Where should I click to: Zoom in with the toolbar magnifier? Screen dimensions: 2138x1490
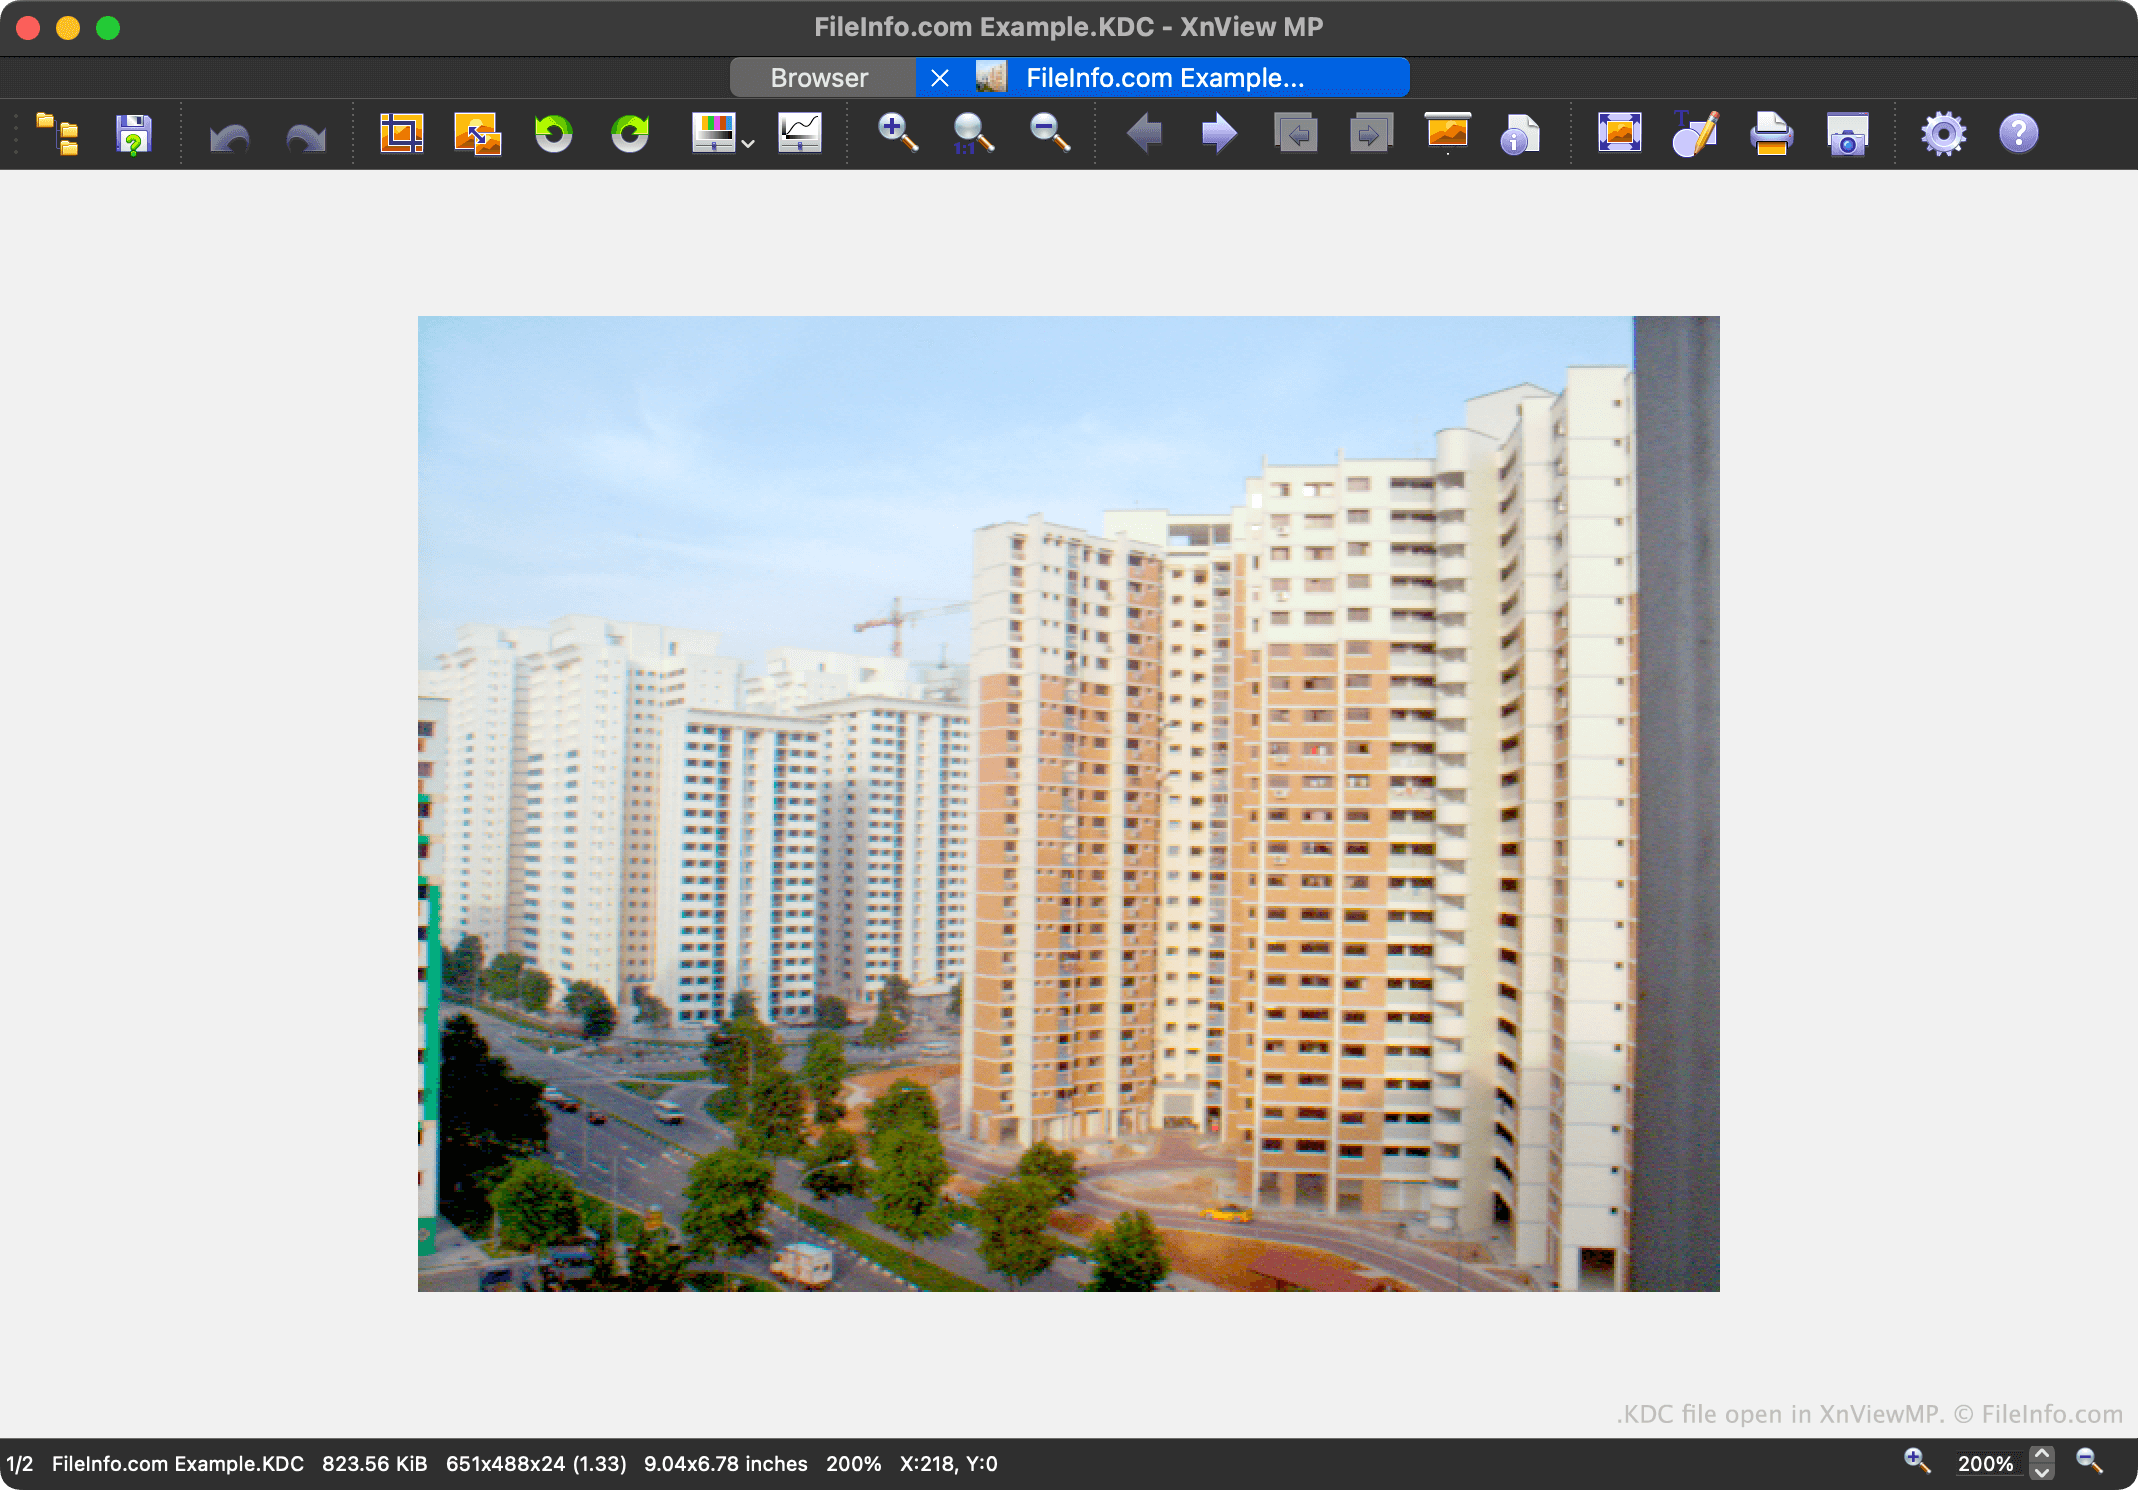(897, 133)
